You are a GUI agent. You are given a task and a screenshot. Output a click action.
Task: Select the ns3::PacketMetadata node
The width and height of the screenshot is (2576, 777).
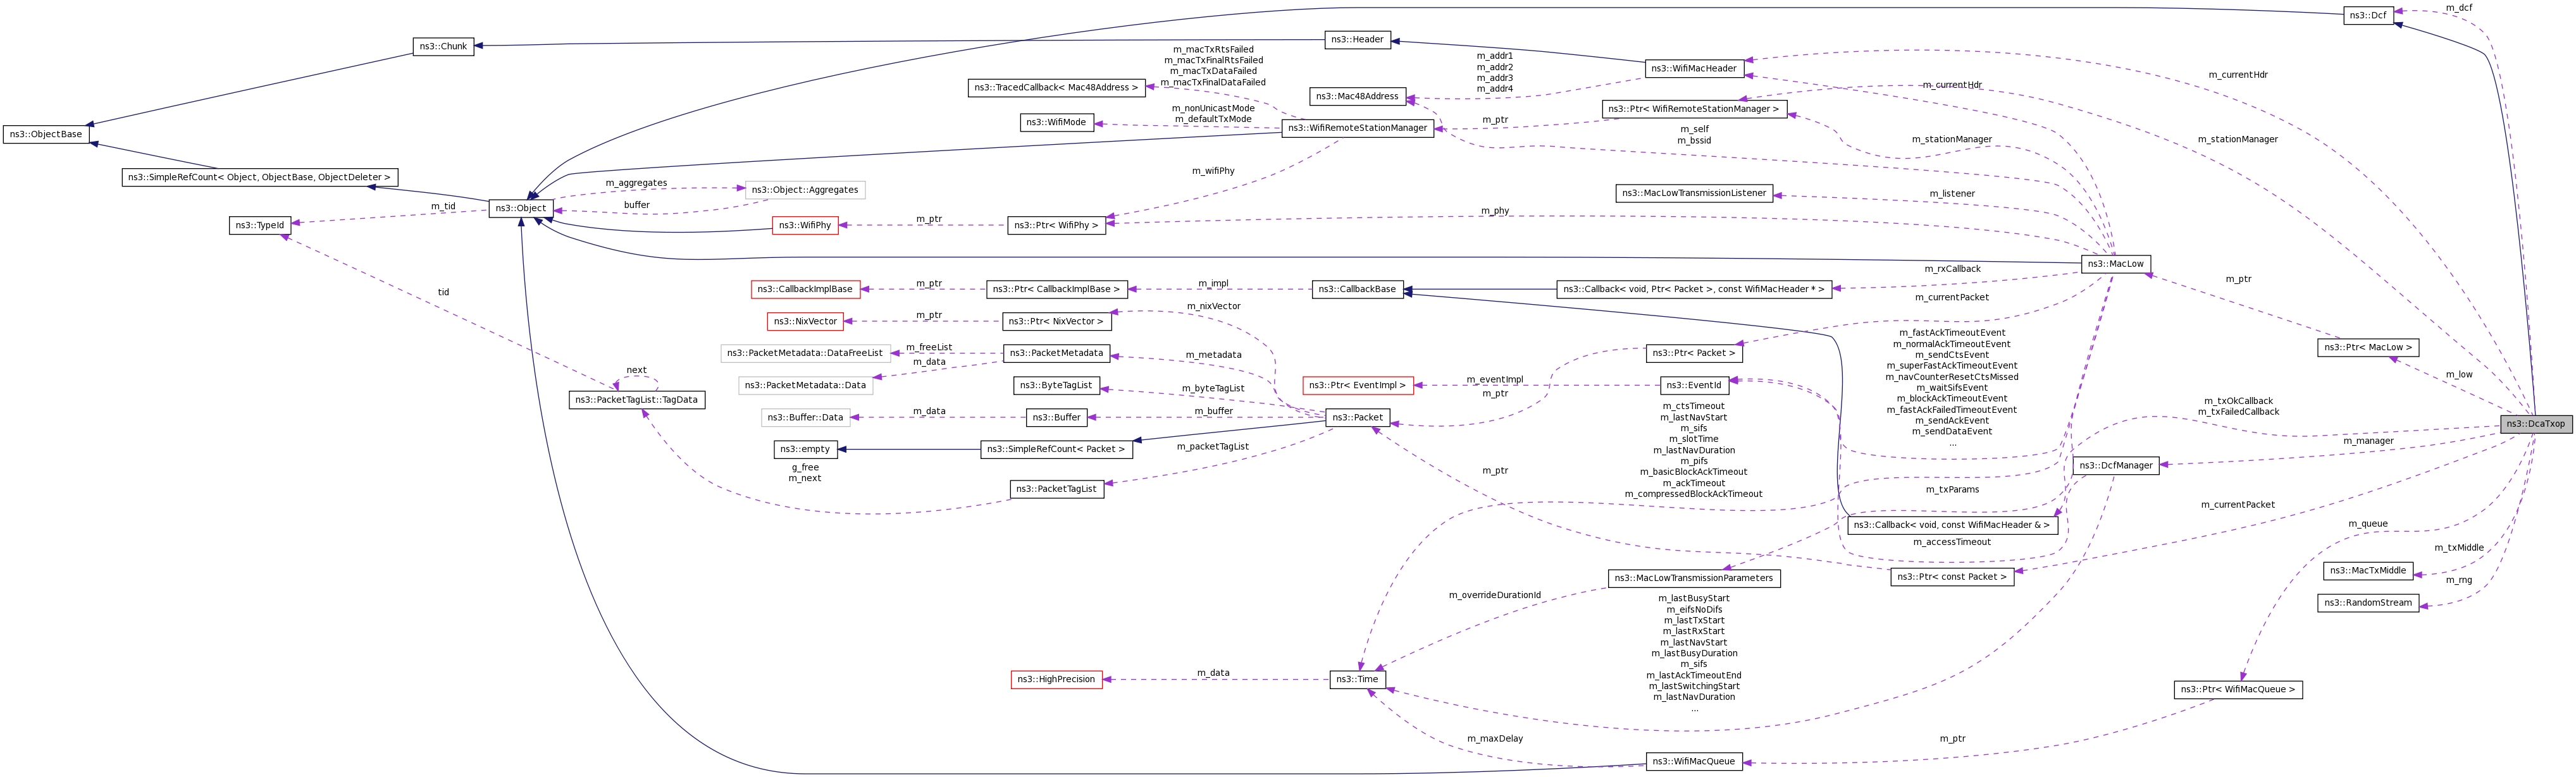click(1056, 353)
